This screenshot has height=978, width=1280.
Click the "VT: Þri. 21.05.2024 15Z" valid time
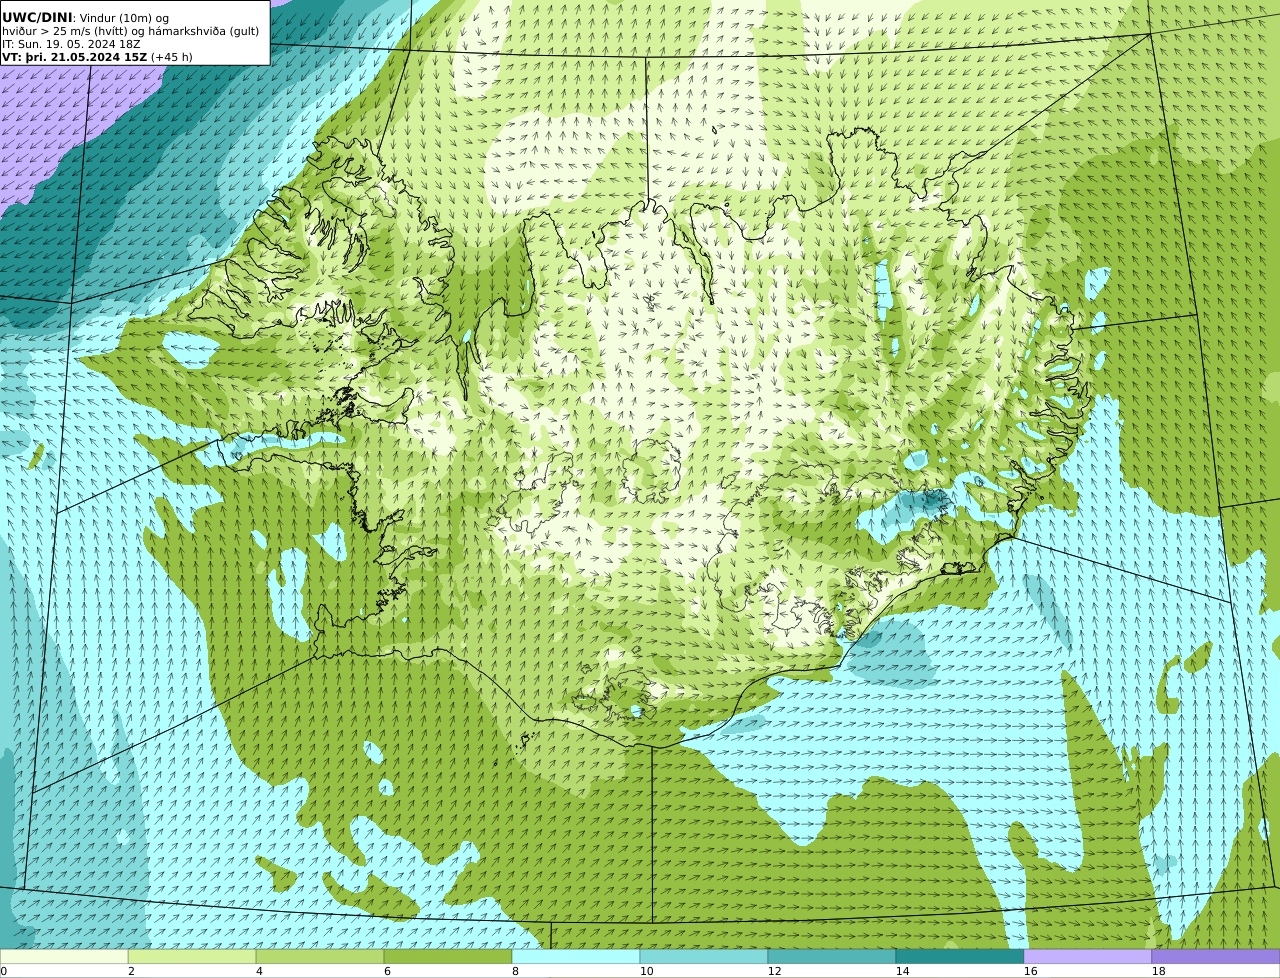click(75, 57)
